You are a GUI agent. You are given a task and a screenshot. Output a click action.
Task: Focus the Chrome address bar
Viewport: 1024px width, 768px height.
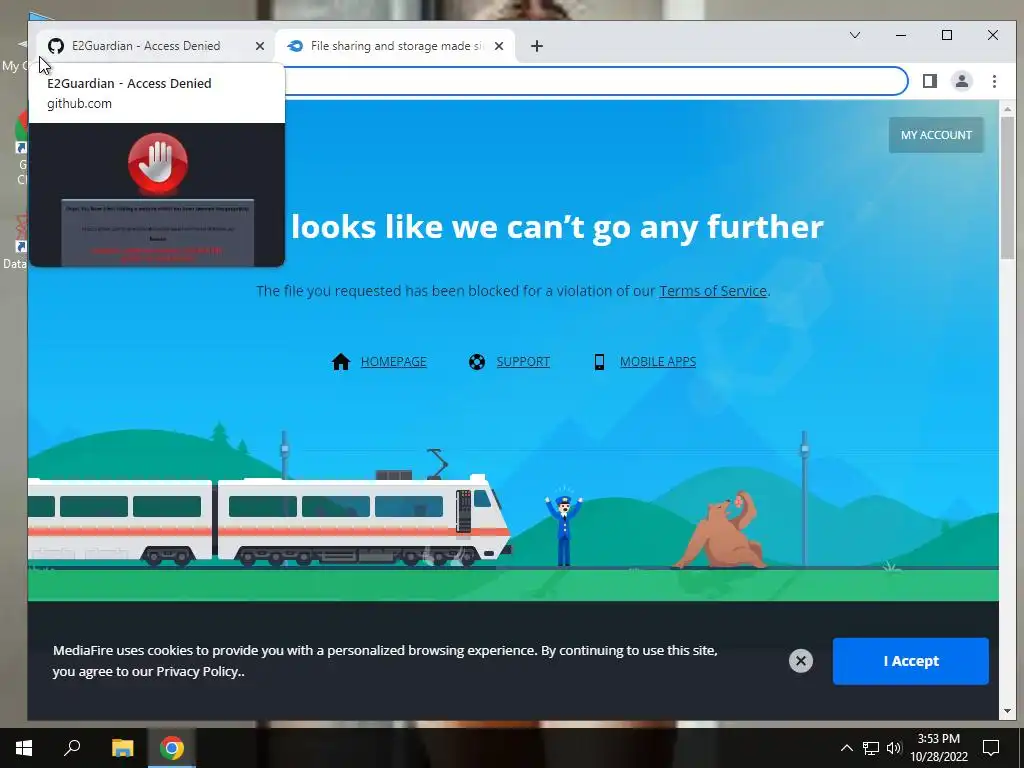click(594, 81)
